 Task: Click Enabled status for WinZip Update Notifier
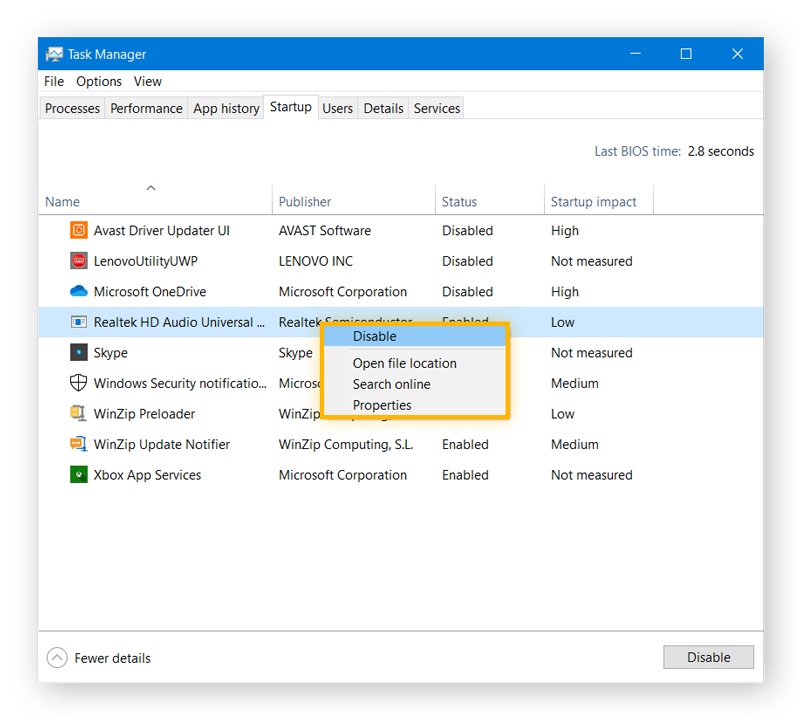click(x=465, y=444)
